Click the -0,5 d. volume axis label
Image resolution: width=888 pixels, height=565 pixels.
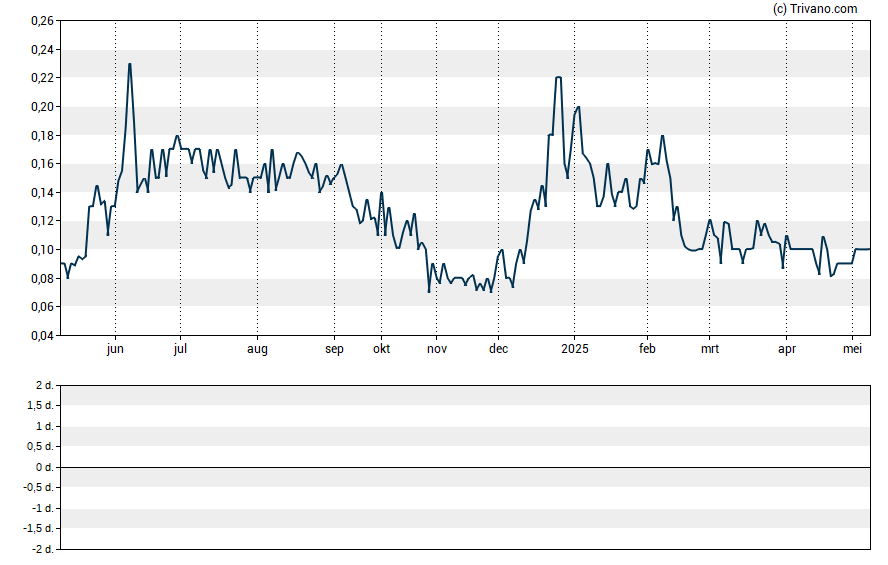coord(39,487)
